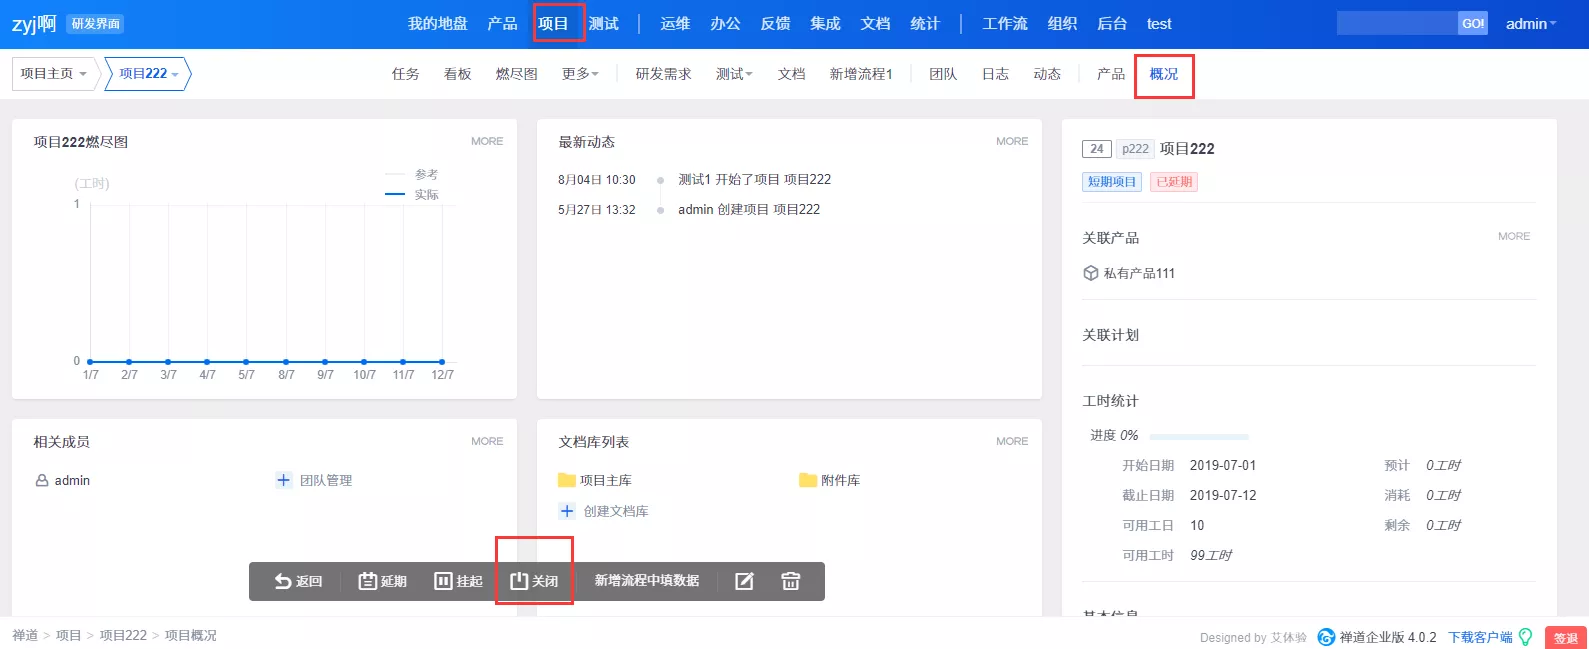Switch to 看板 tab
The width and height of the screenshot is (1589, 649).
click(x=457, y=74)
